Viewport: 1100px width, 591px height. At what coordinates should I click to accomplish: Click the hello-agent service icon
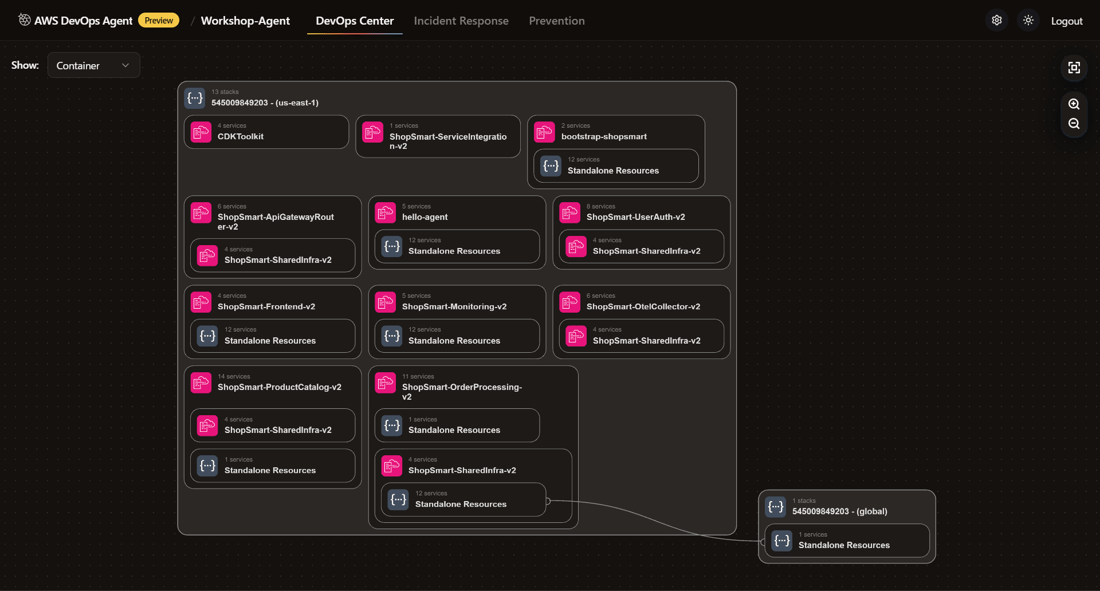tap(386, 211)
